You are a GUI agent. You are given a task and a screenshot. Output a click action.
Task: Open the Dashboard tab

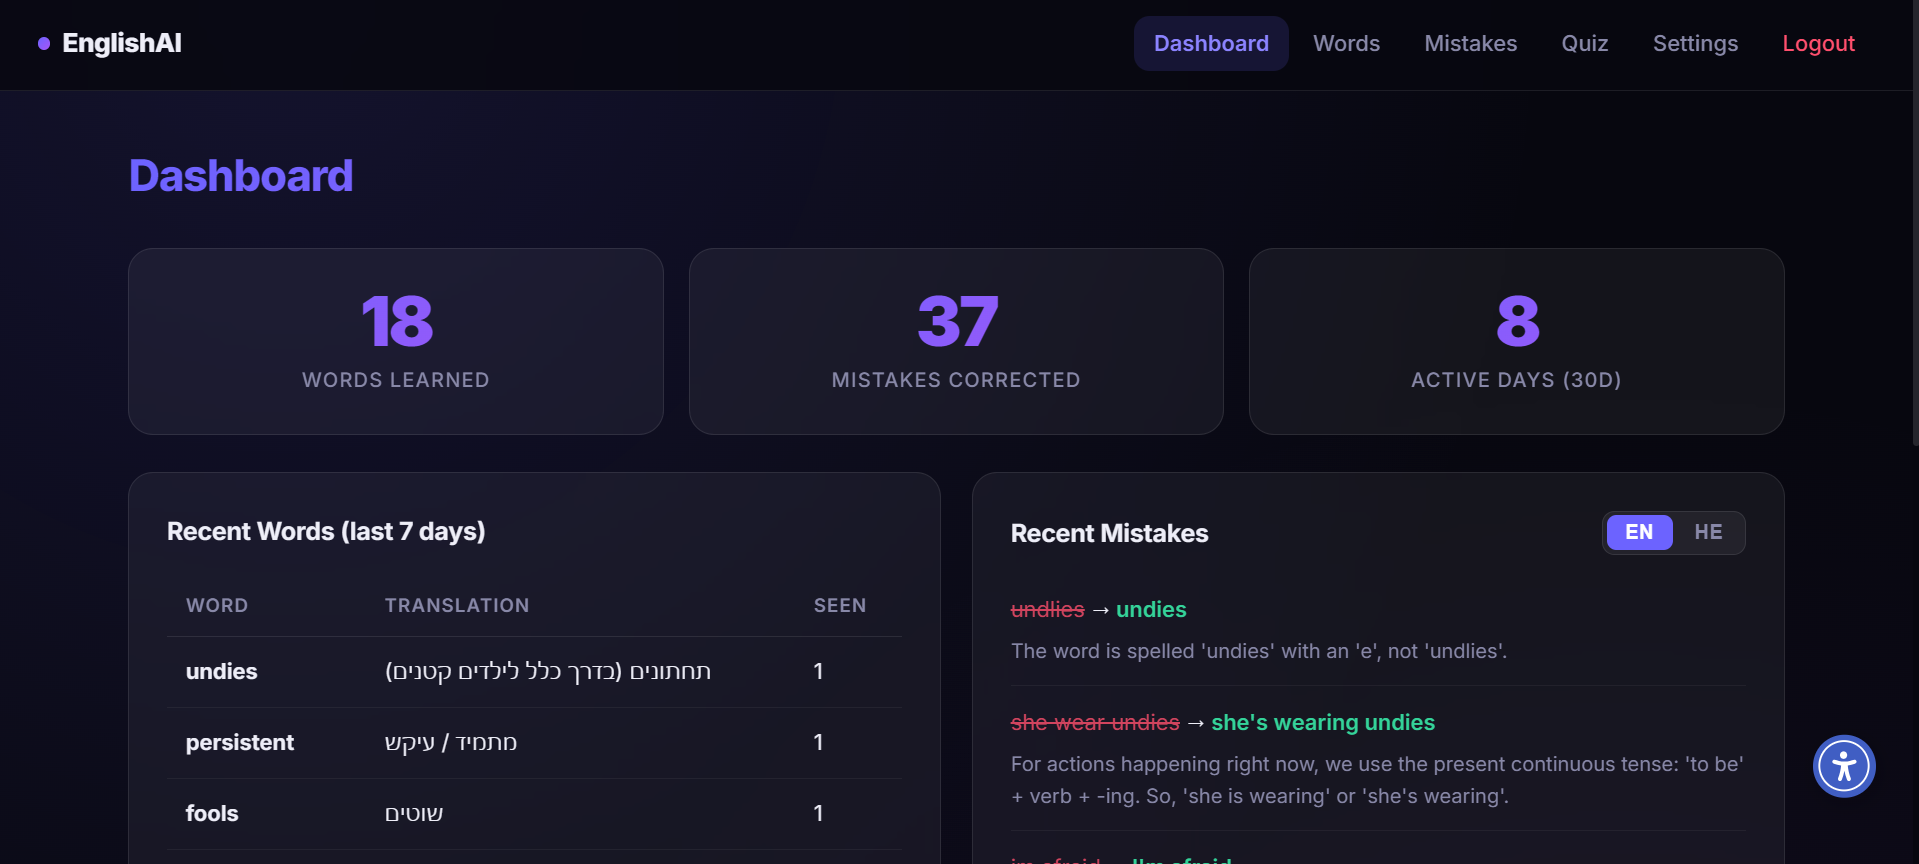coord(1210,44)
